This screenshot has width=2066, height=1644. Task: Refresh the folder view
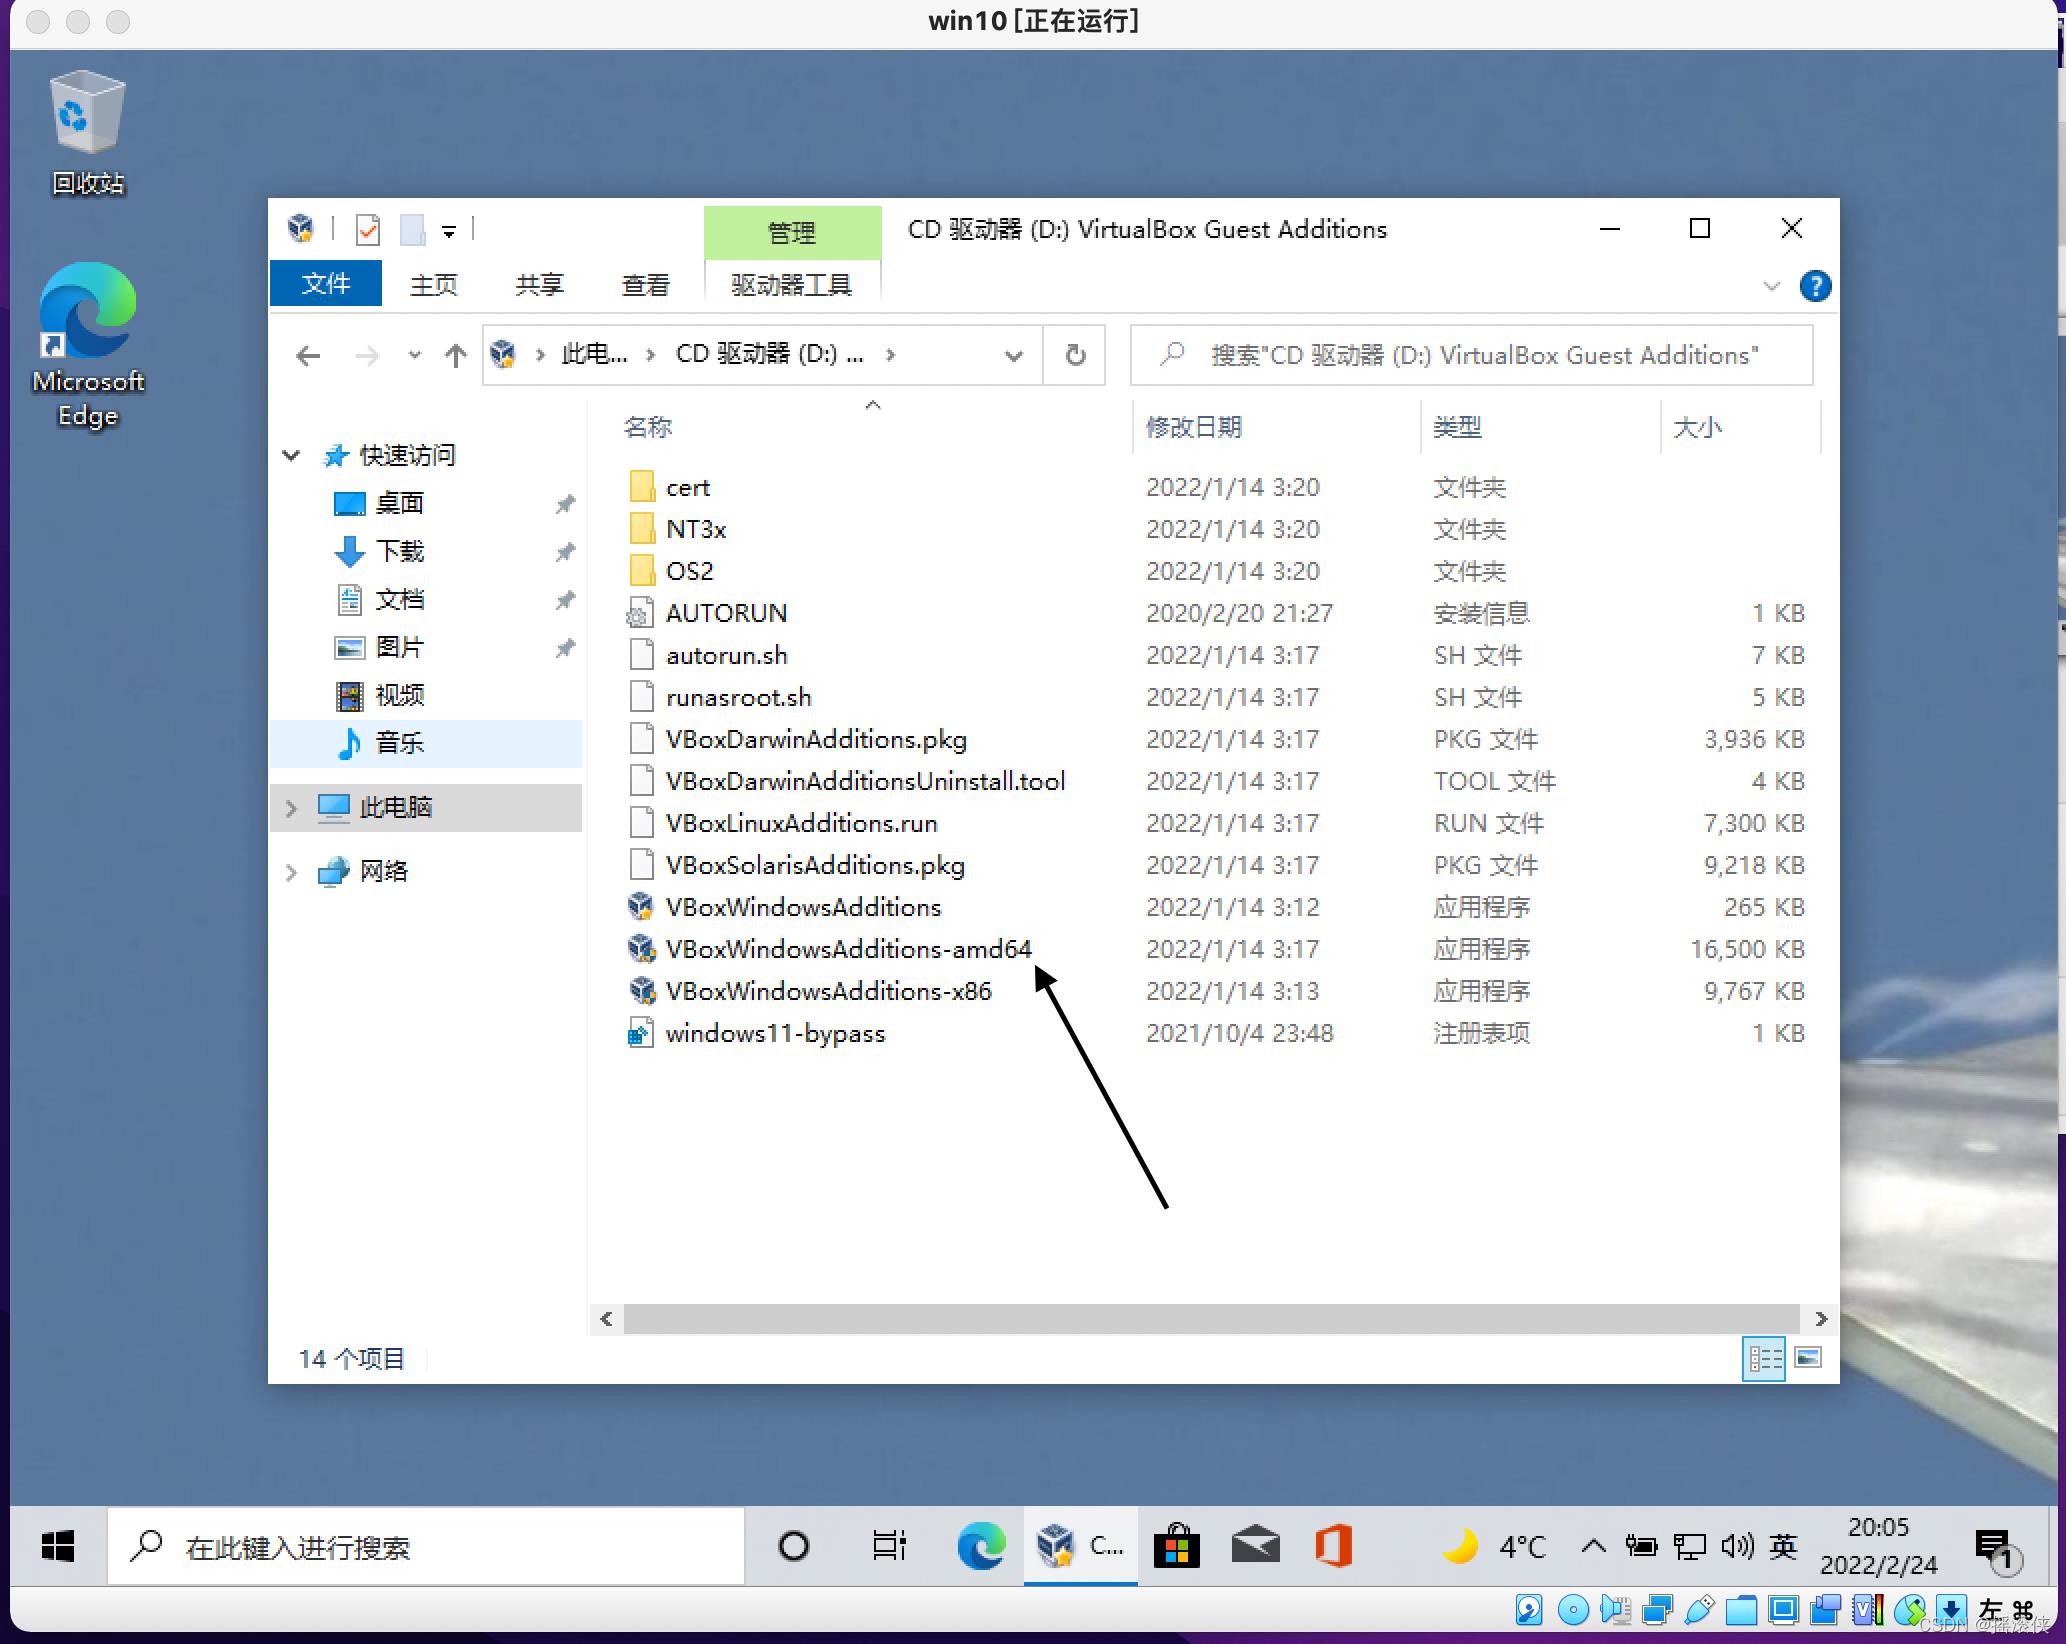pyautogui.click(x=1075, y=355)
